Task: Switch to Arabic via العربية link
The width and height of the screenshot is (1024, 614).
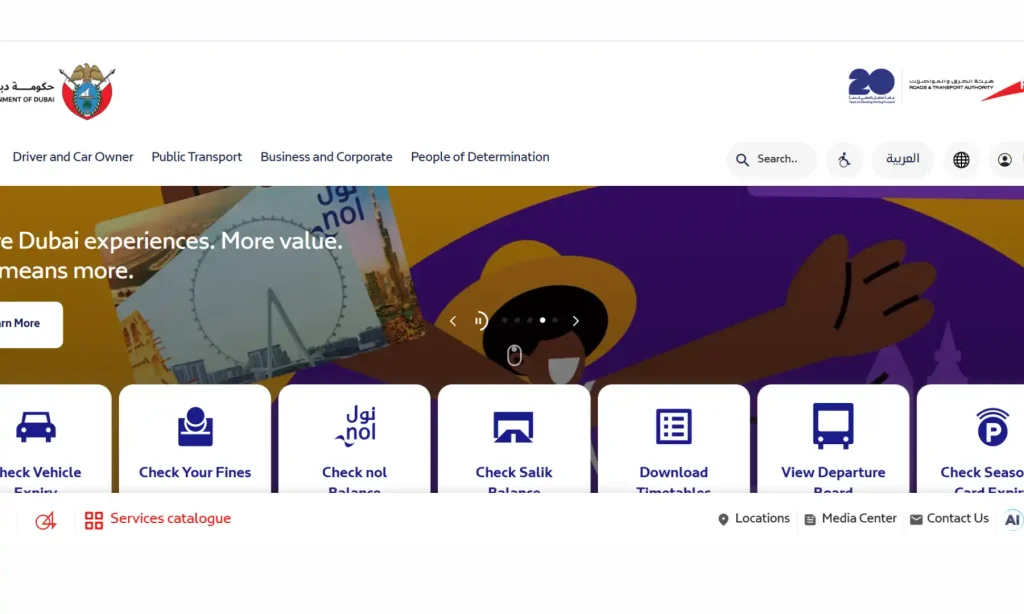Action: [902, 159]
